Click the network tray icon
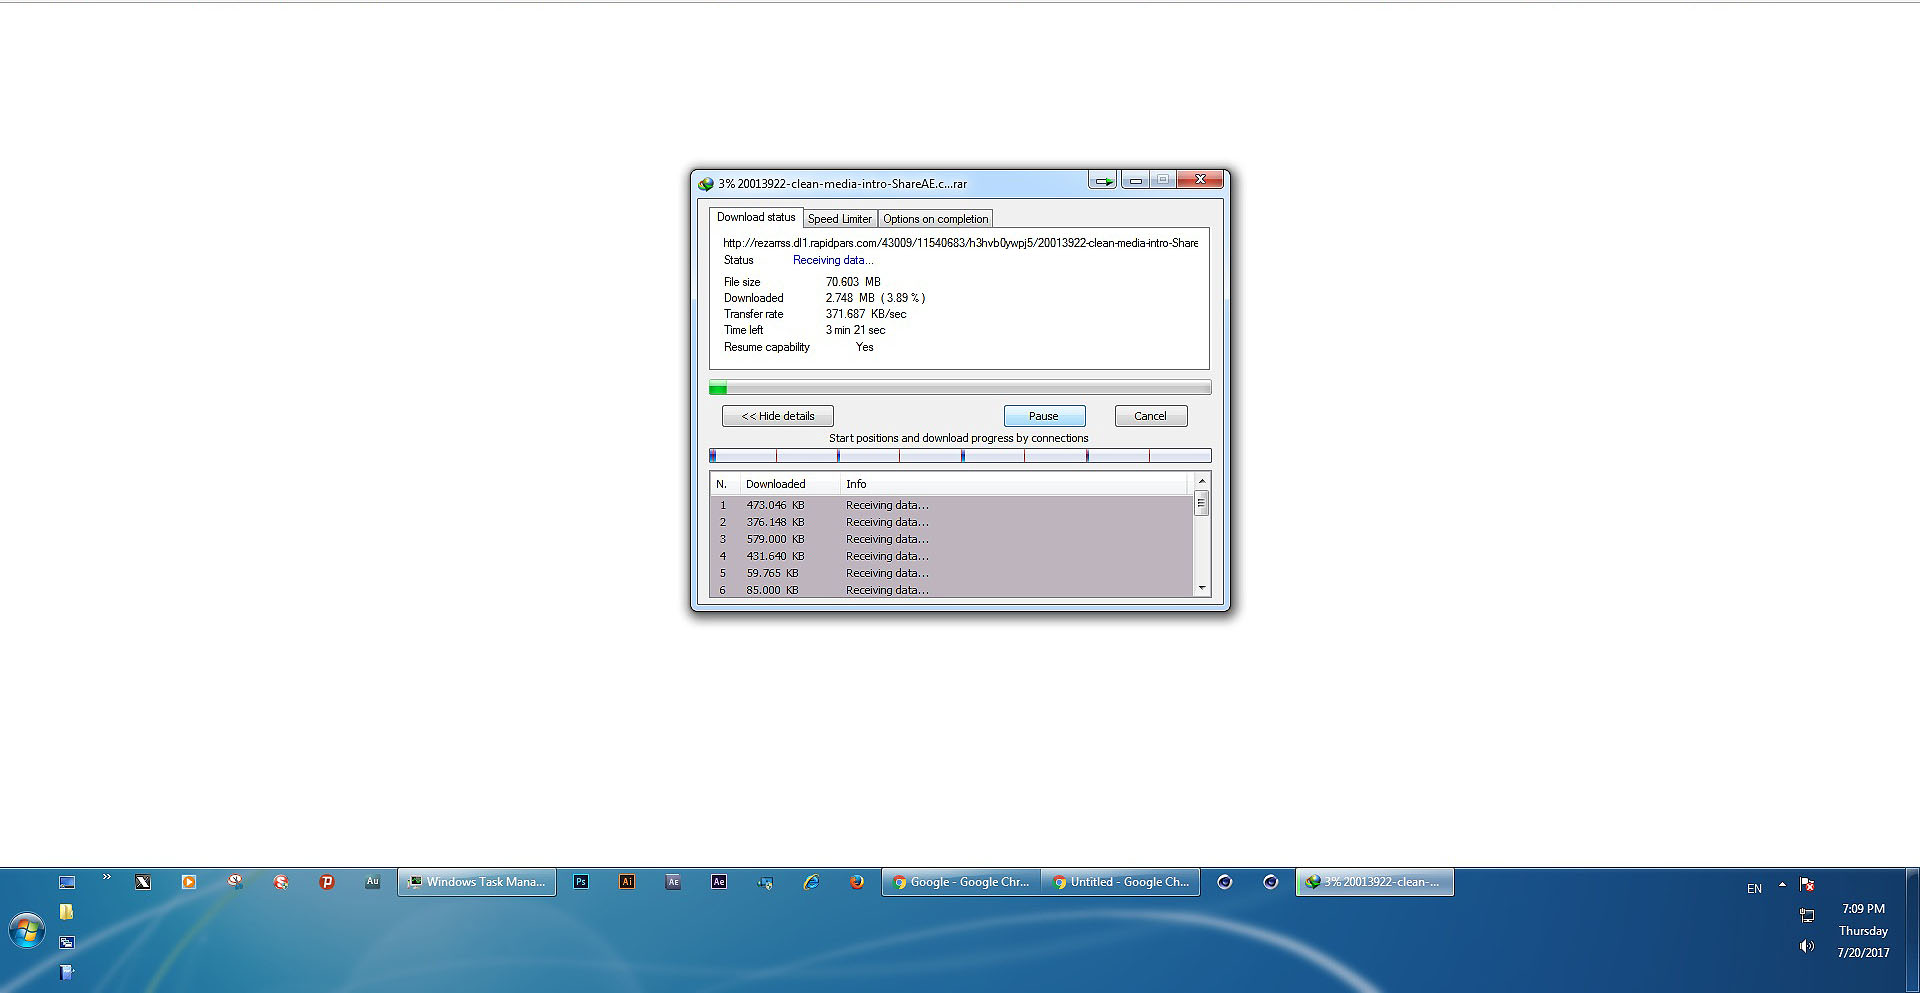This screenshot has height=993, width=1920. pyautogui.click(x=1807, y=915)
